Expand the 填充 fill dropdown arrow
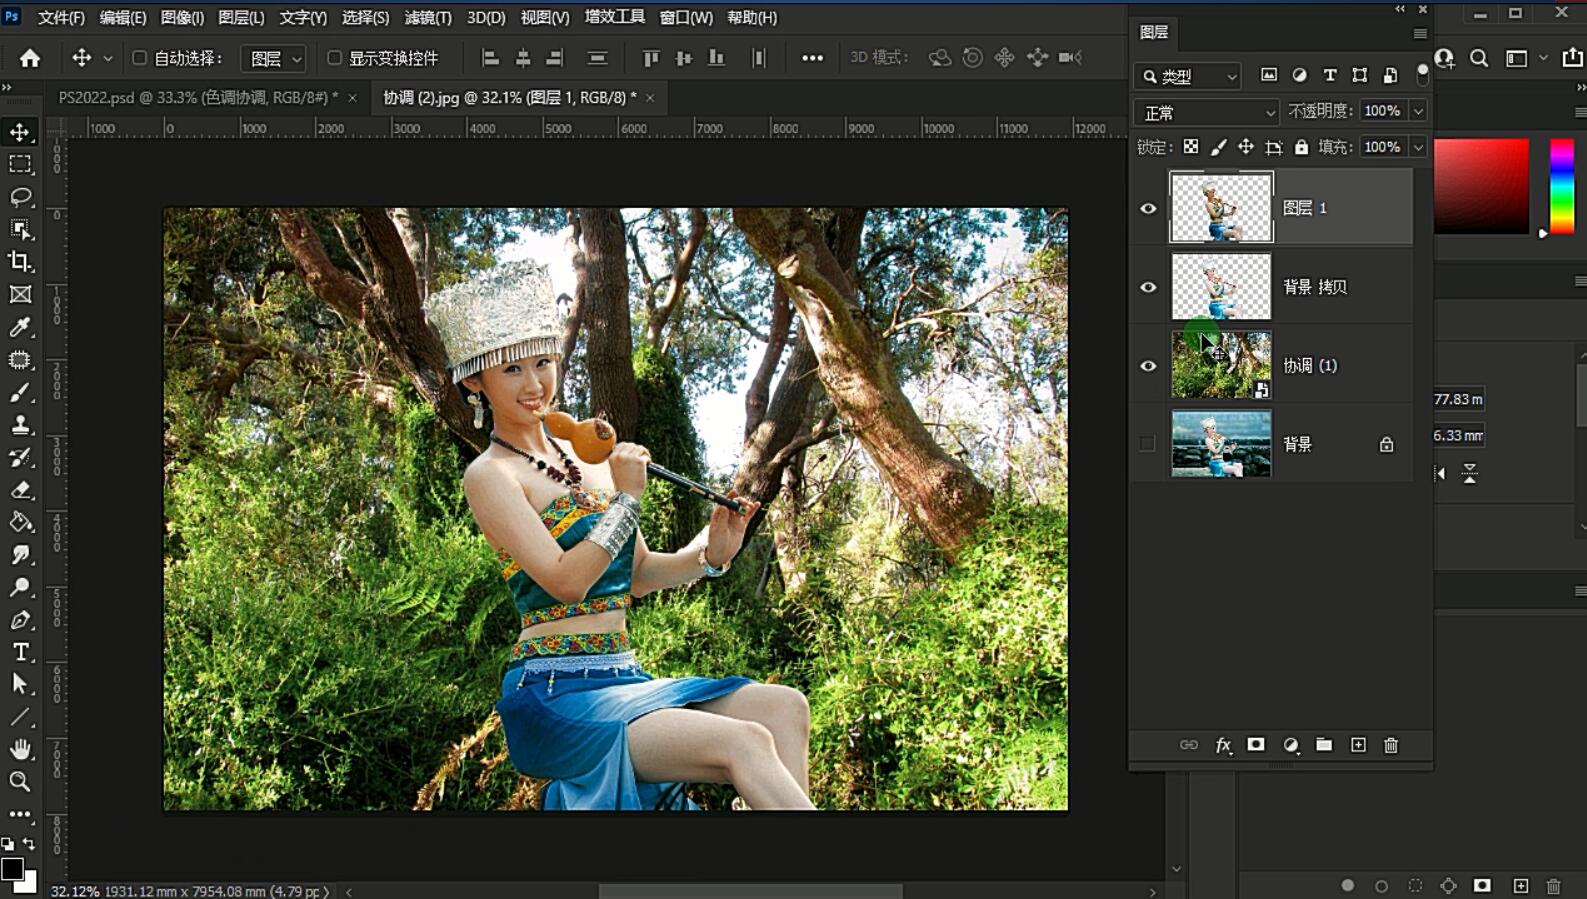Viewport: 1587px width, 899px height. (1418, 147)
